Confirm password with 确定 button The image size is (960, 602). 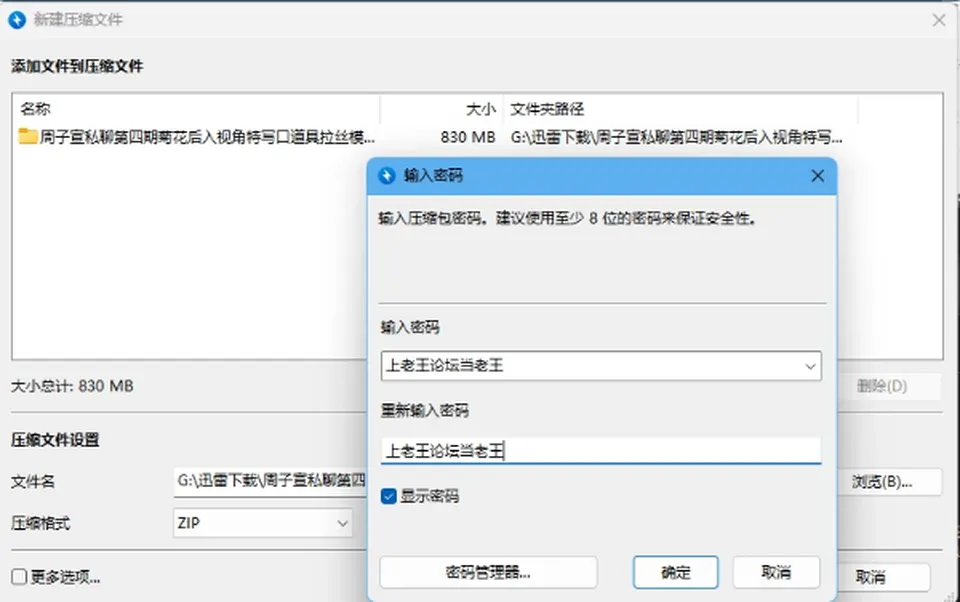[x=675, y=573]
